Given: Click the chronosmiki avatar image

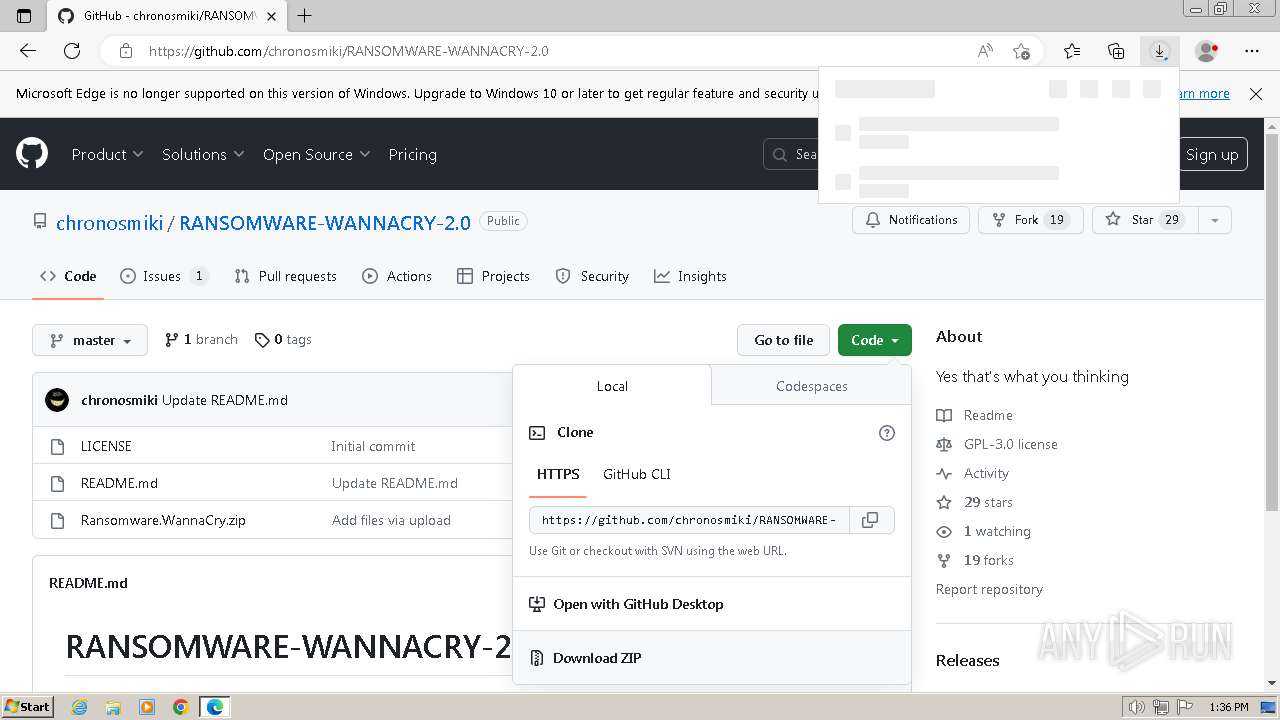Looking at the screenshot, I should coord(57,400).
